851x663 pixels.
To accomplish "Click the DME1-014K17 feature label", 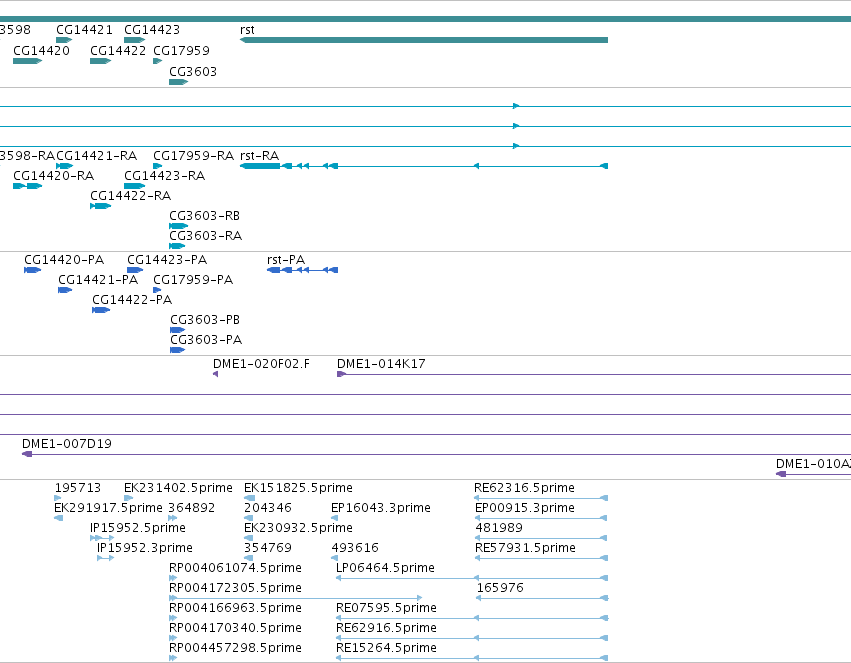I will coord(381,364).
